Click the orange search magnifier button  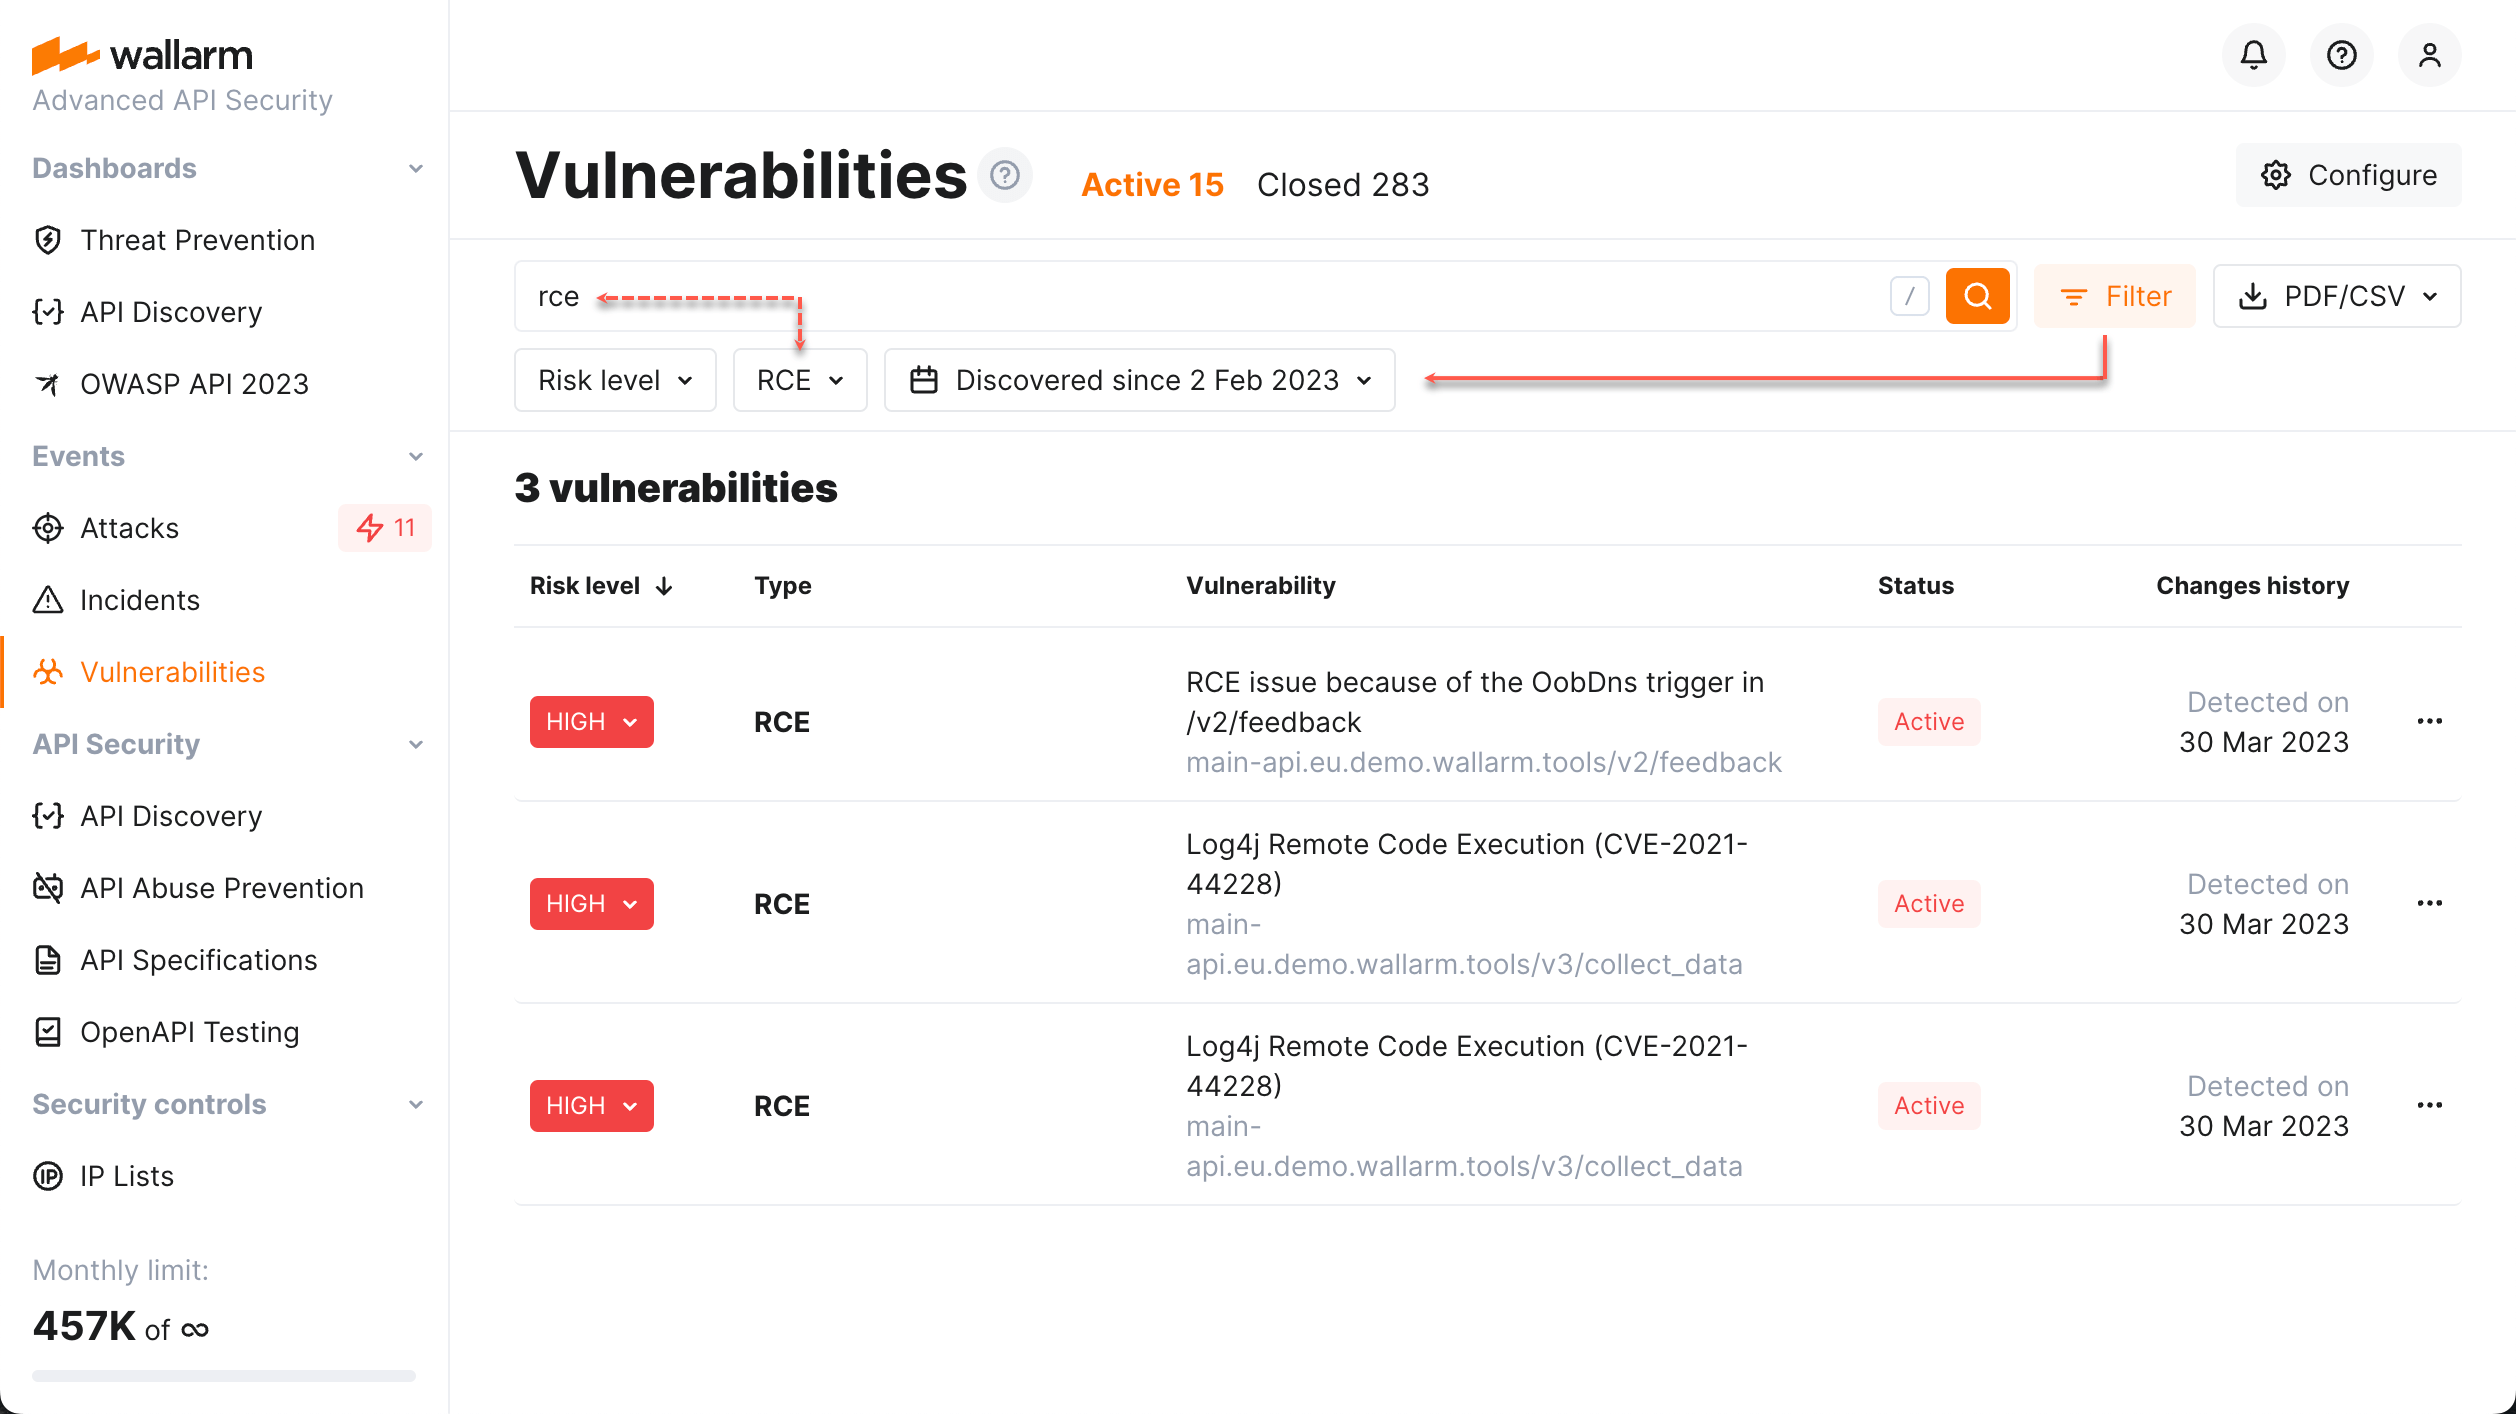pos(1977,296)
